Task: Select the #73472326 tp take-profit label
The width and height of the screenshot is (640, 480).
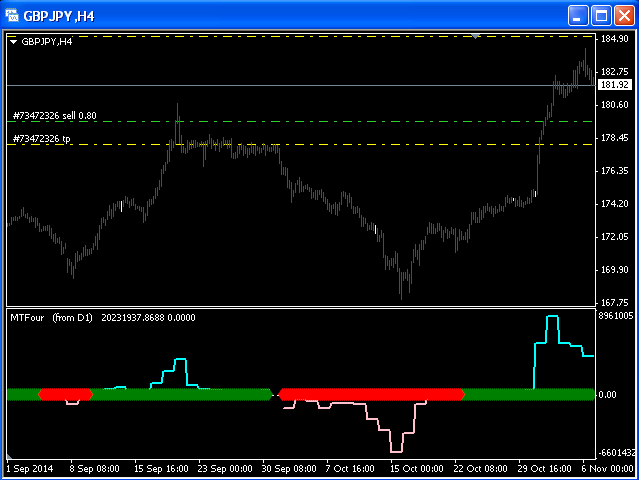Action: [x=41, y=139]
